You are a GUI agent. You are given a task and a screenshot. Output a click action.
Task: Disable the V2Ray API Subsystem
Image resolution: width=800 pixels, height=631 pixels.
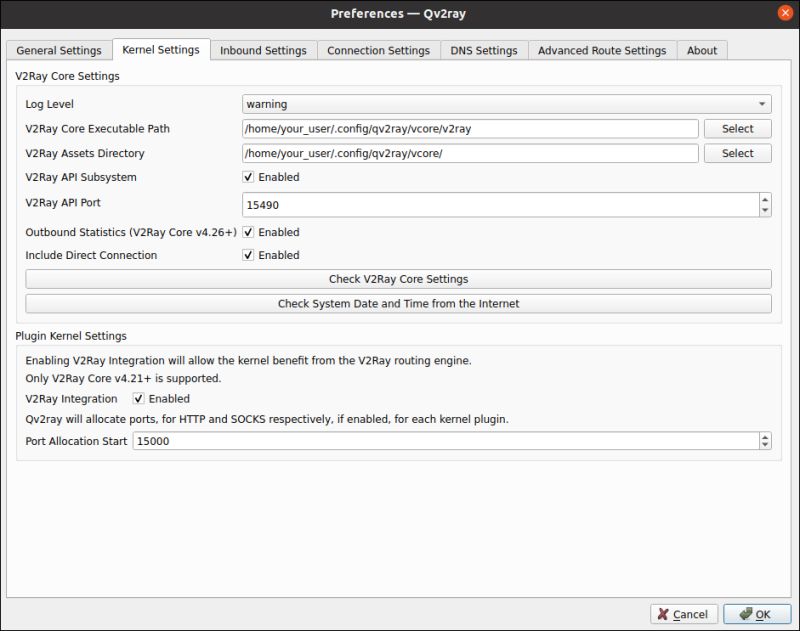tap(246, 177)
